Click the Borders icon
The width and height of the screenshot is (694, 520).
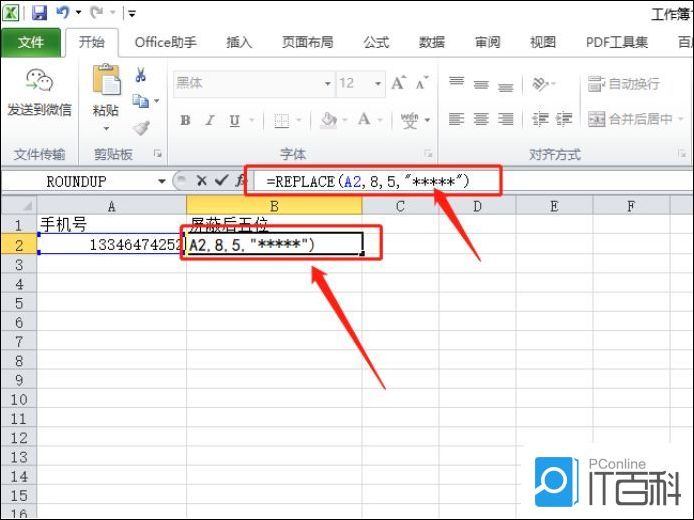[281, 120]
